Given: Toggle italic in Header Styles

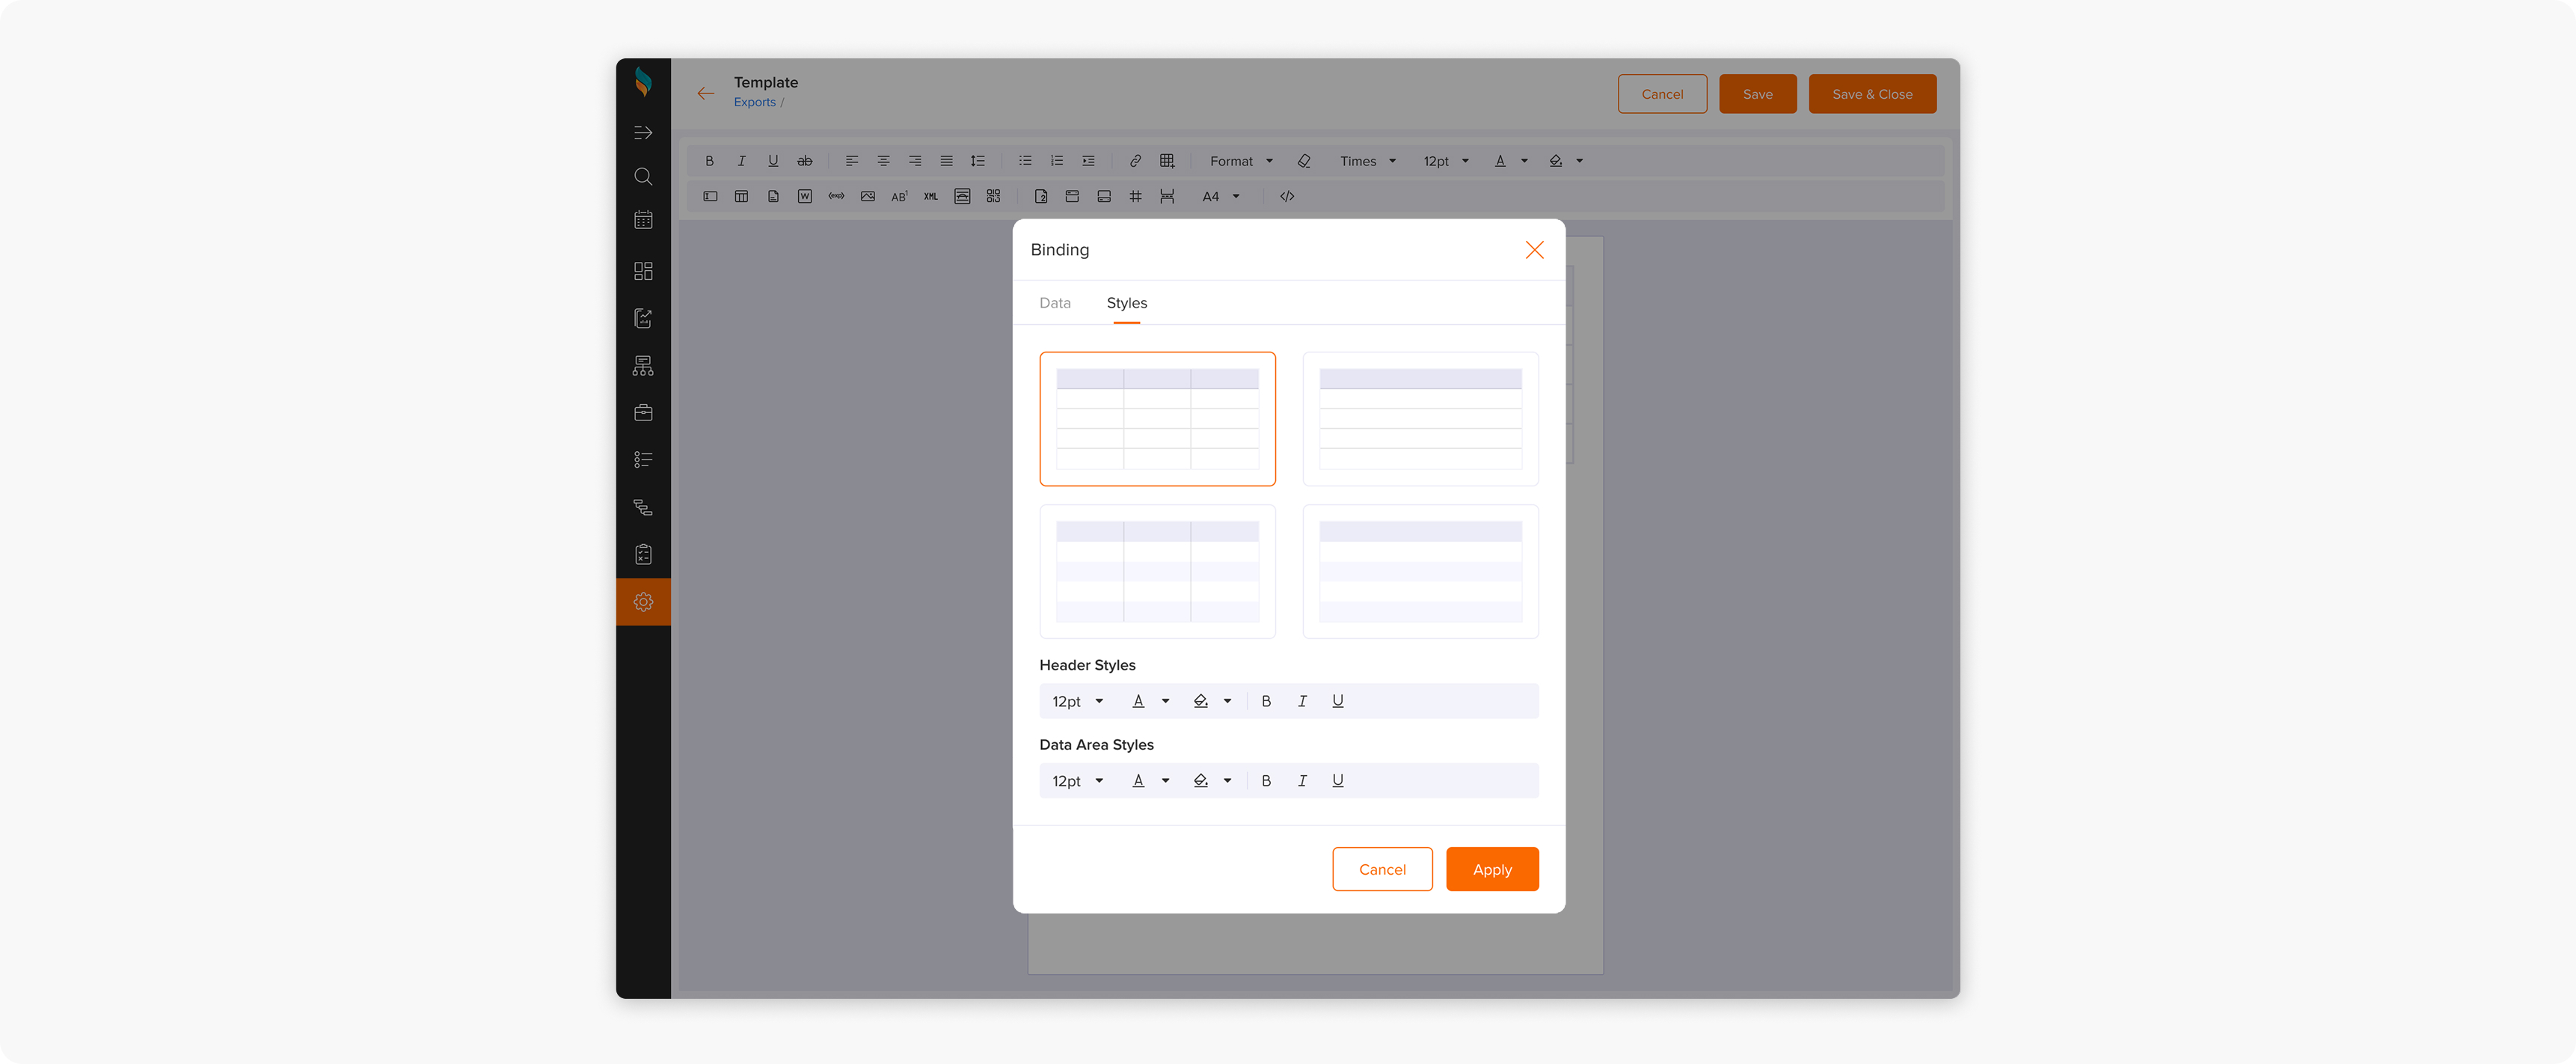Looking at the screenshot, I should (x=1301, y=701).
